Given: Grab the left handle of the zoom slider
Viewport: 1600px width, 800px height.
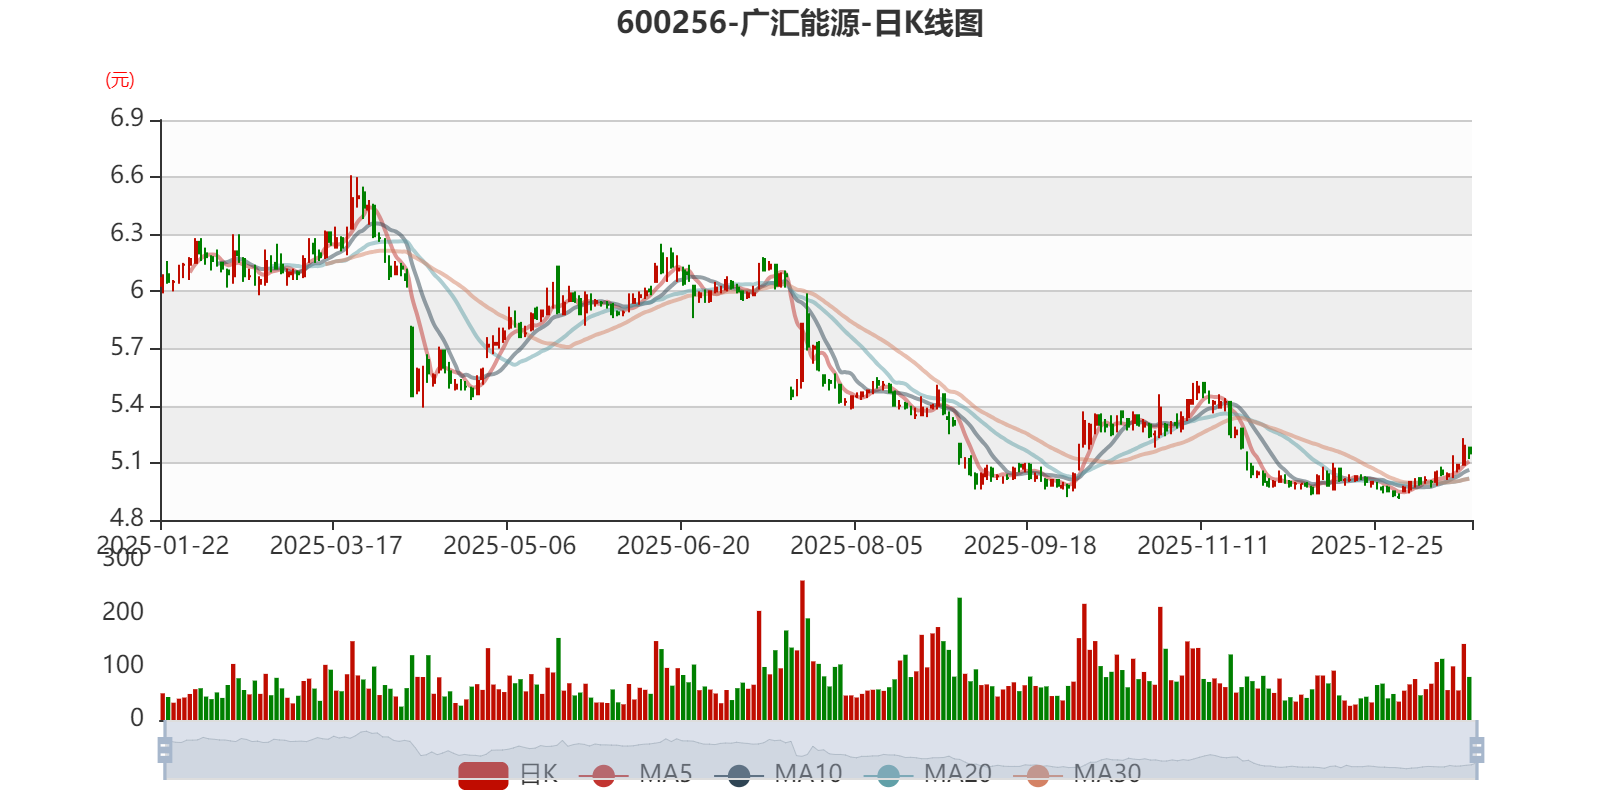Looking at the screenshot, I should pyautogui.click(x=165, y=749).
